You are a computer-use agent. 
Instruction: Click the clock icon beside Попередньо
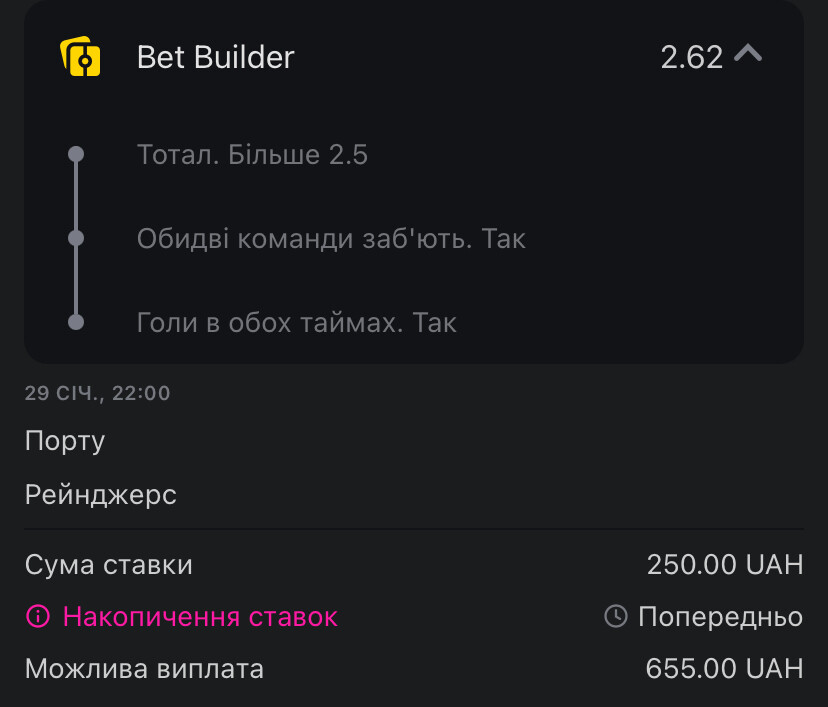(x=616, y=617)
